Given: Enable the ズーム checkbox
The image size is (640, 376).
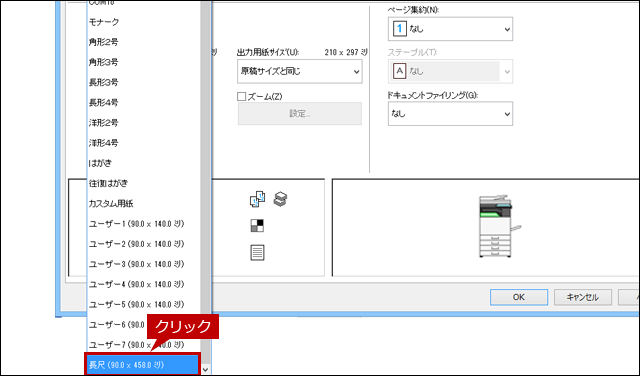Looking at the screenshot, I should [241, 97].
